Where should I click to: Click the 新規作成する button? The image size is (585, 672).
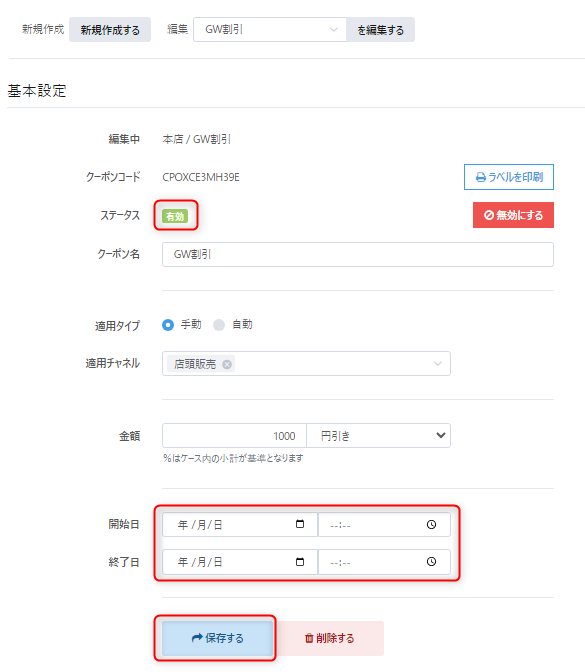110,30
